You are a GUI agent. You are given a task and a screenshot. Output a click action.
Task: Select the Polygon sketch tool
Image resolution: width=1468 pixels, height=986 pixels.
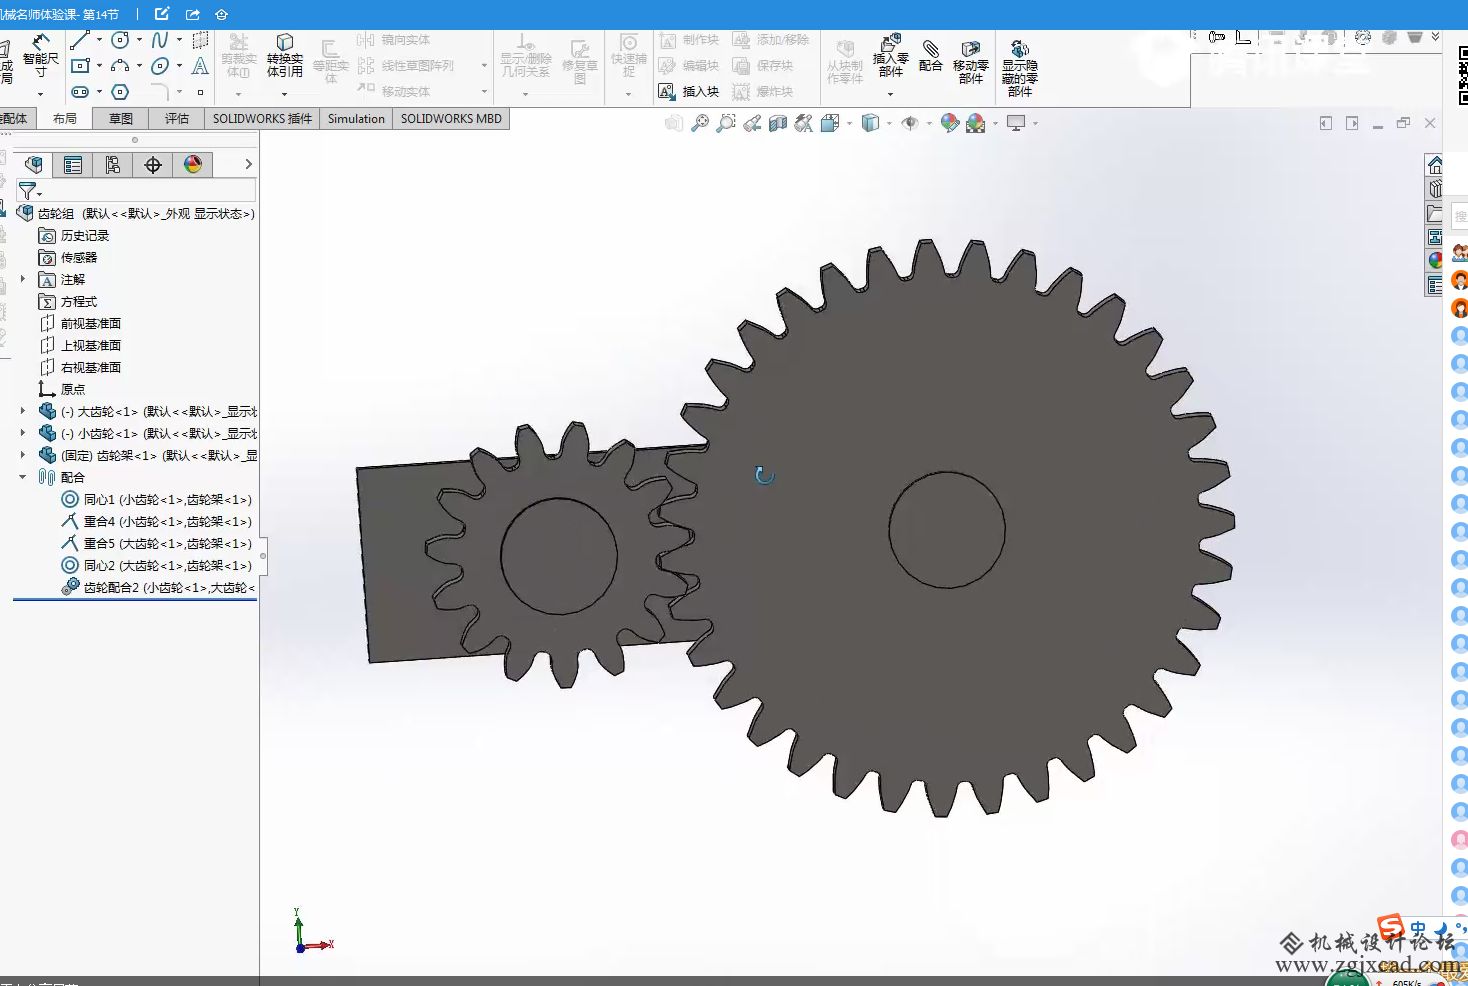tap(120, 92)
